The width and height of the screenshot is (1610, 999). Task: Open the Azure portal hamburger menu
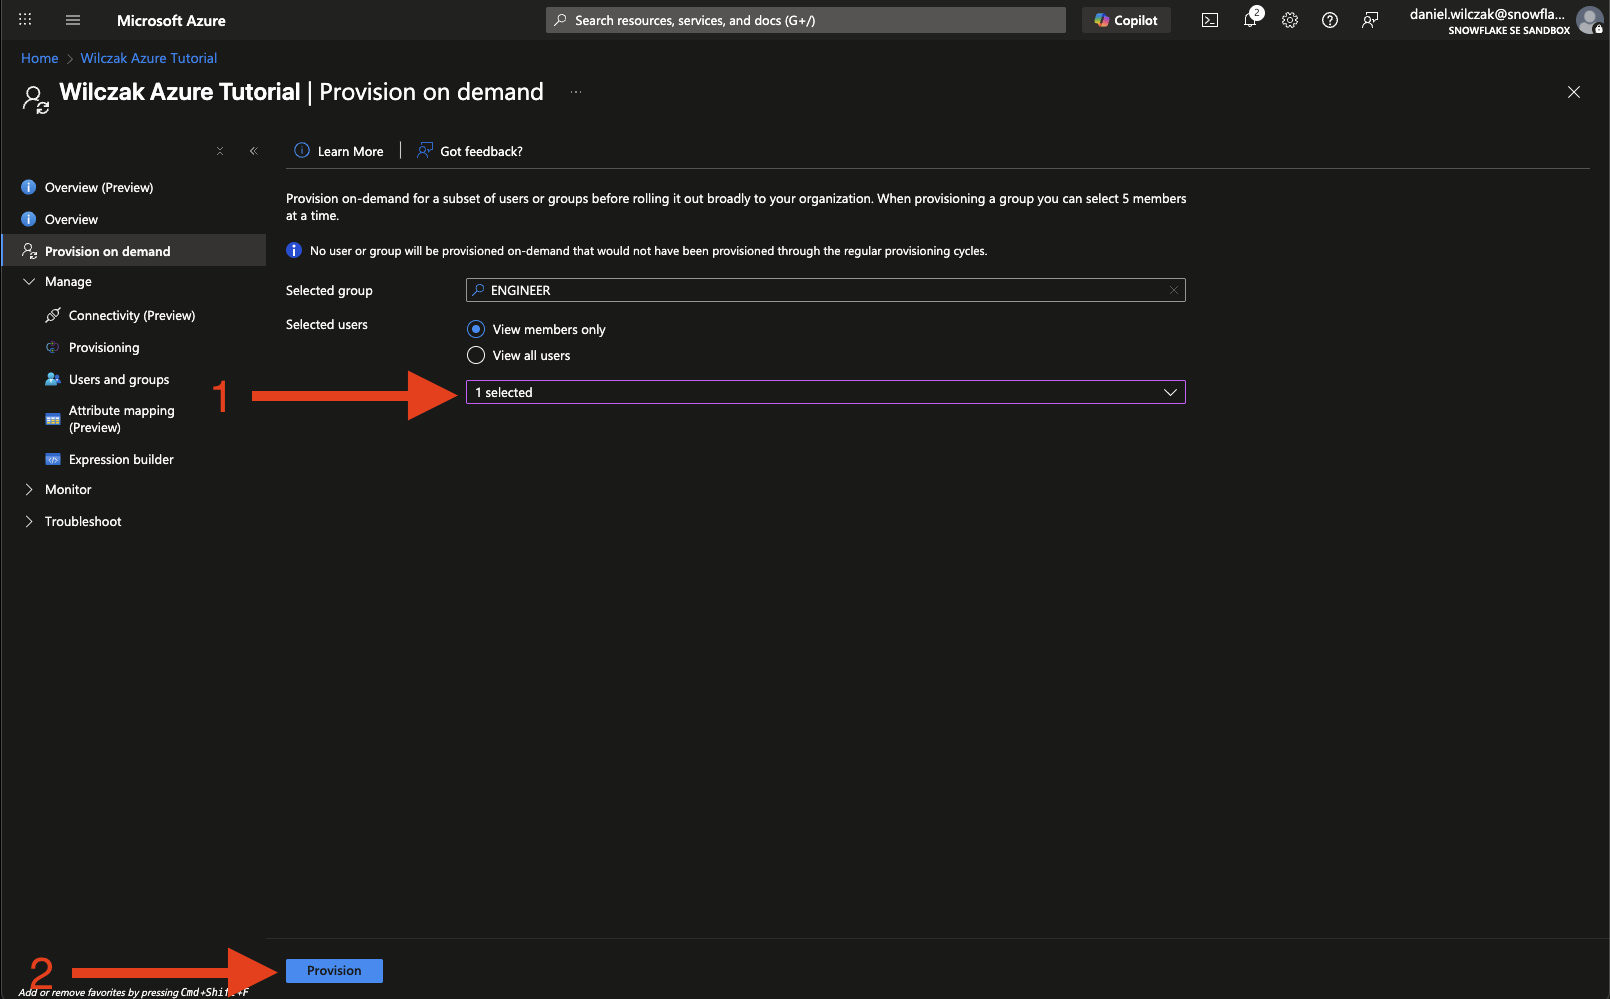(73, 20)
